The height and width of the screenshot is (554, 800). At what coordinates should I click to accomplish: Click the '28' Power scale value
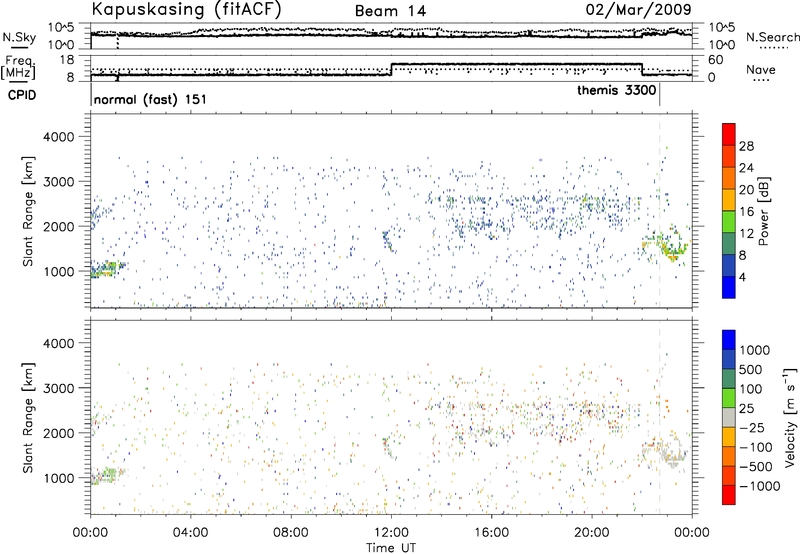point(746,146)
